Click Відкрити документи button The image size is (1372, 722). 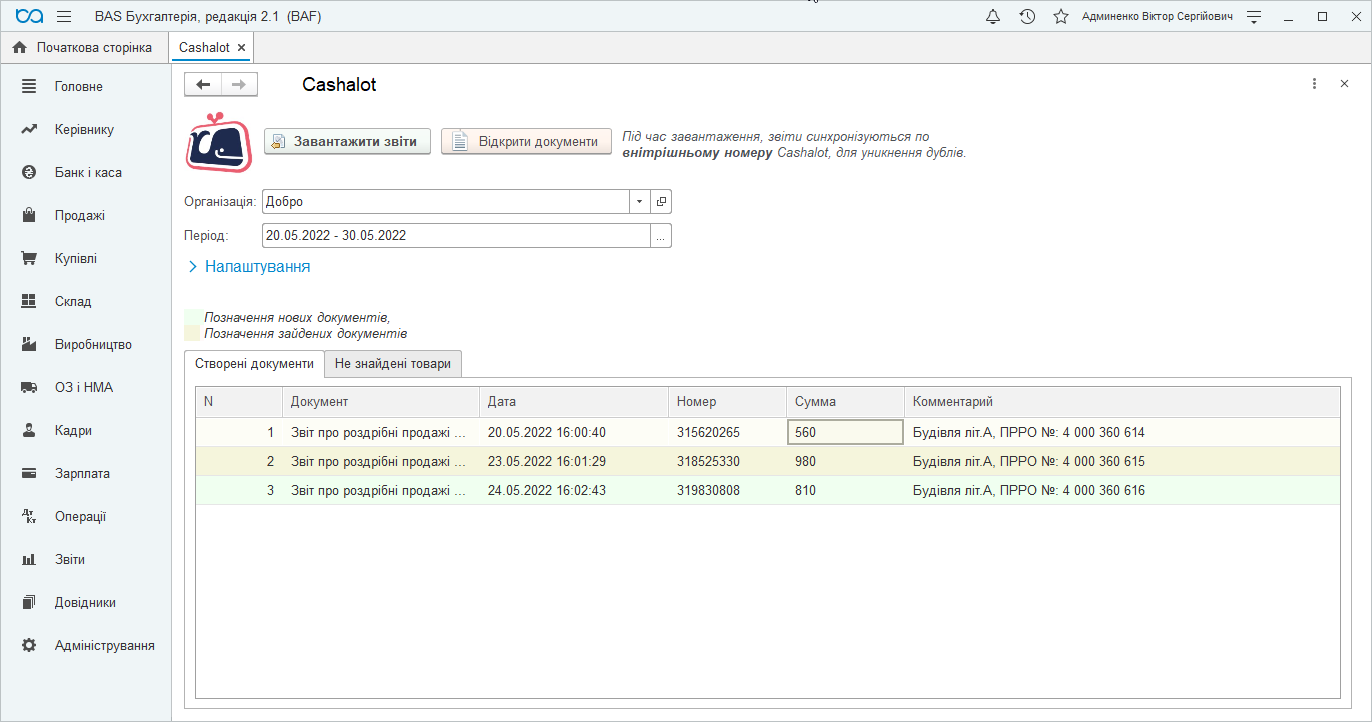pyautogui.click(x=526, y=142)
